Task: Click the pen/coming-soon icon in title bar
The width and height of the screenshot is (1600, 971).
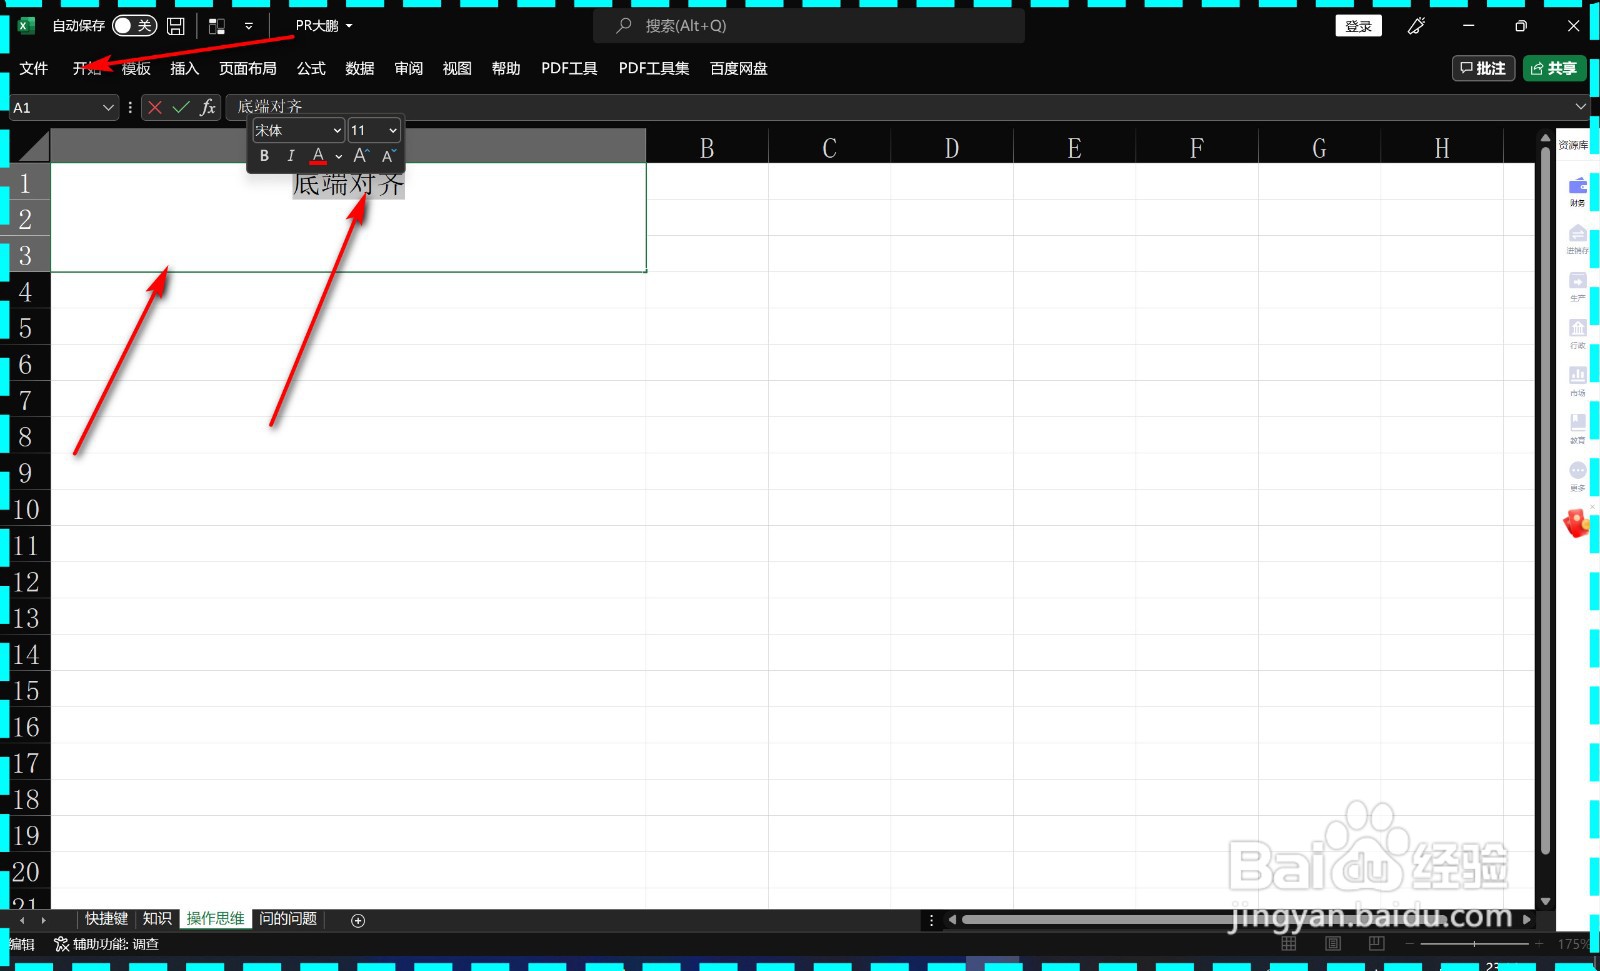Action: pyautogui.click(x=1416, y=26)
